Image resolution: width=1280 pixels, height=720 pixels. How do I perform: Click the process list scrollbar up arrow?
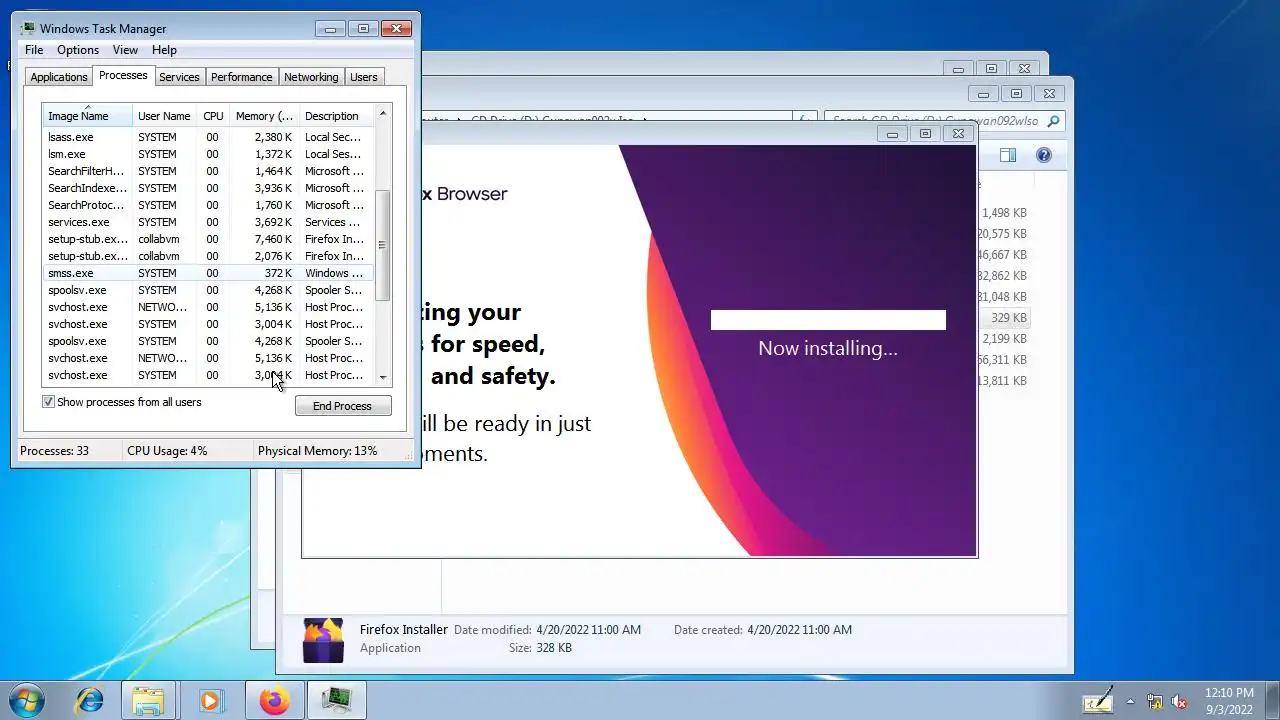[x=382, y=114]
